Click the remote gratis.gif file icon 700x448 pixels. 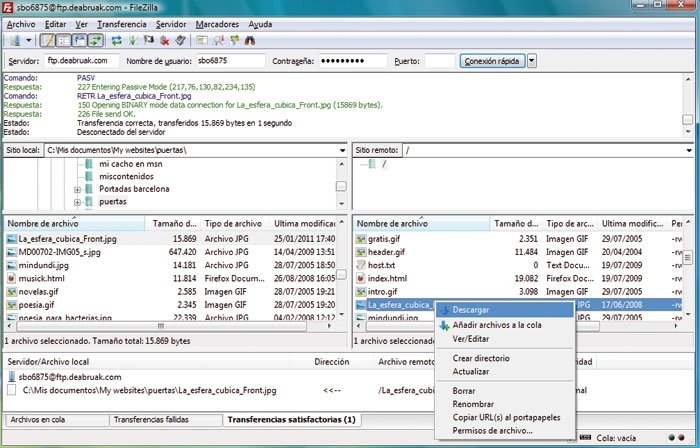(x=361, y=239)
